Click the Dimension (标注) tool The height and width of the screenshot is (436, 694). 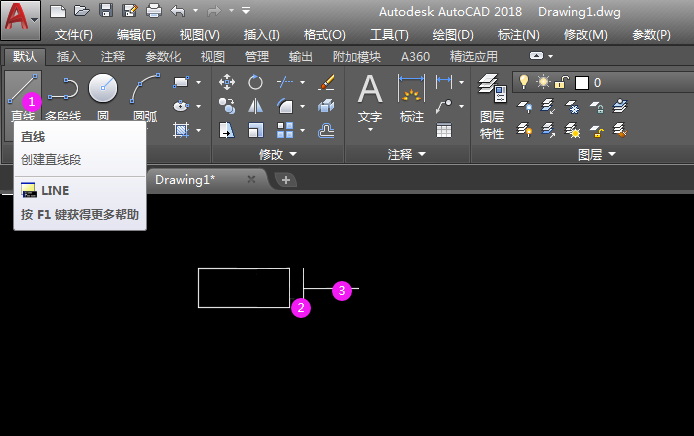(412, 98)
